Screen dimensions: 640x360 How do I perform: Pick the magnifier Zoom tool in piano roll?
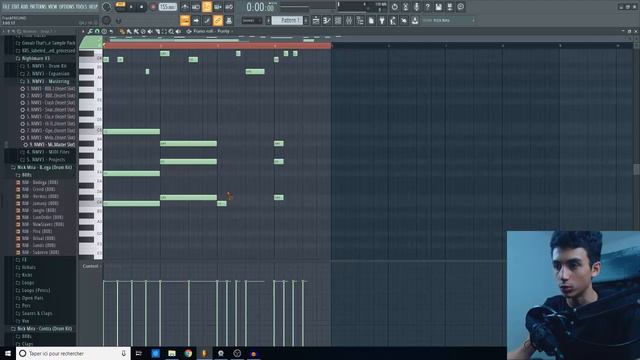pyautogui.click(x=171, y=31)
